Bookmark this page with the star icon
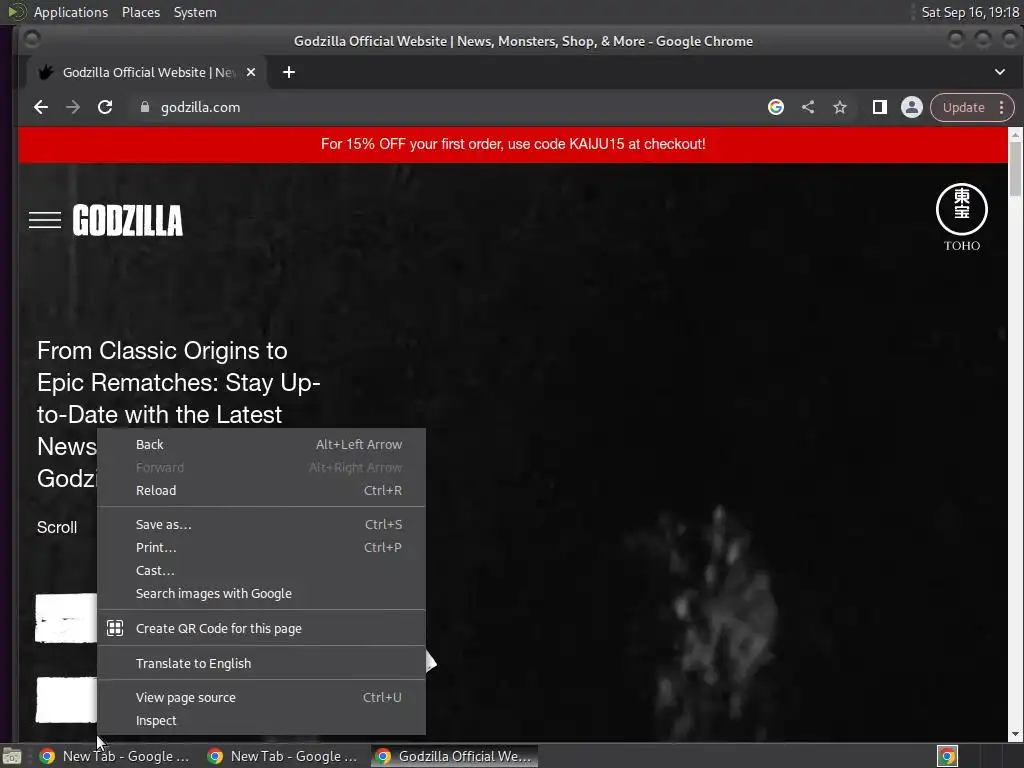1024x768 pixels. pyautogui.click(x=840, y=107)
